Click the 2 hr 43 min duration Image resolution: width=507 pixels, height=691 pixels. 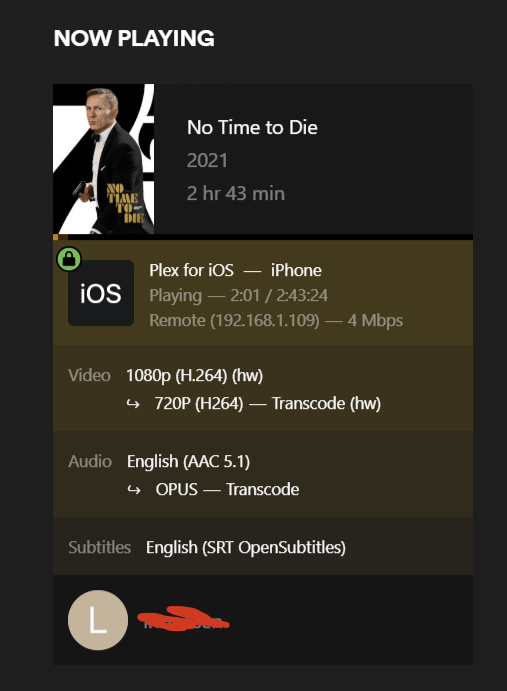click(236, 193)
